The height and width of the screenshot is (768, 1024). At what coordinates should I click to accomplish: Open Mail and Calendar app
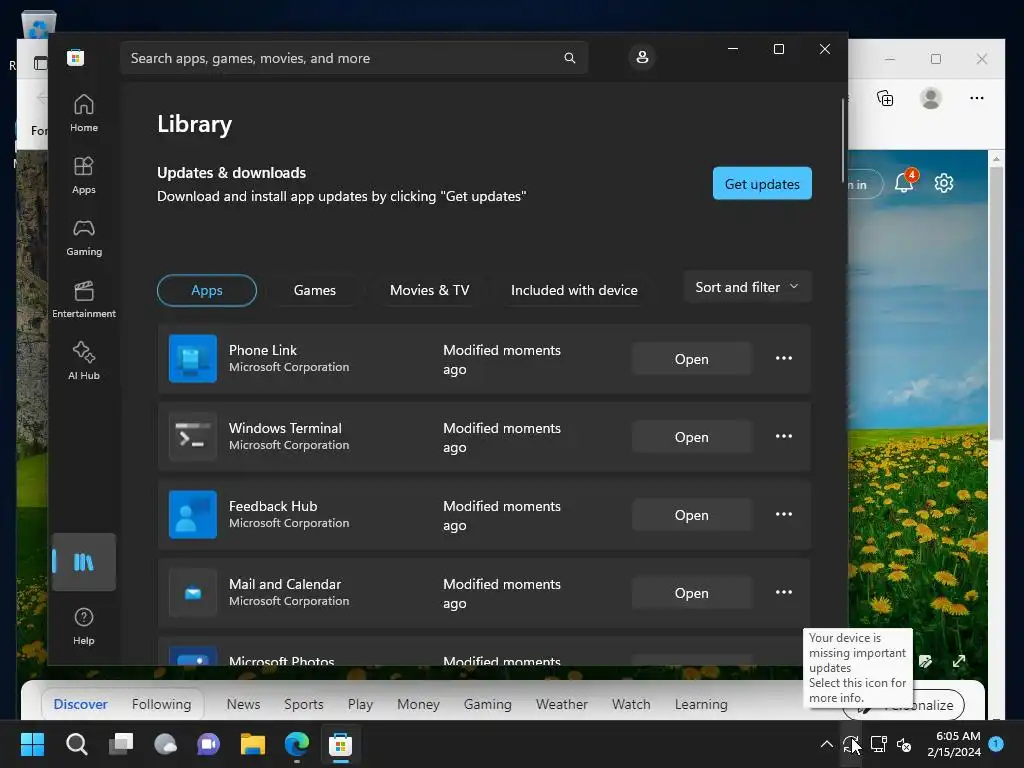point(692,593)
